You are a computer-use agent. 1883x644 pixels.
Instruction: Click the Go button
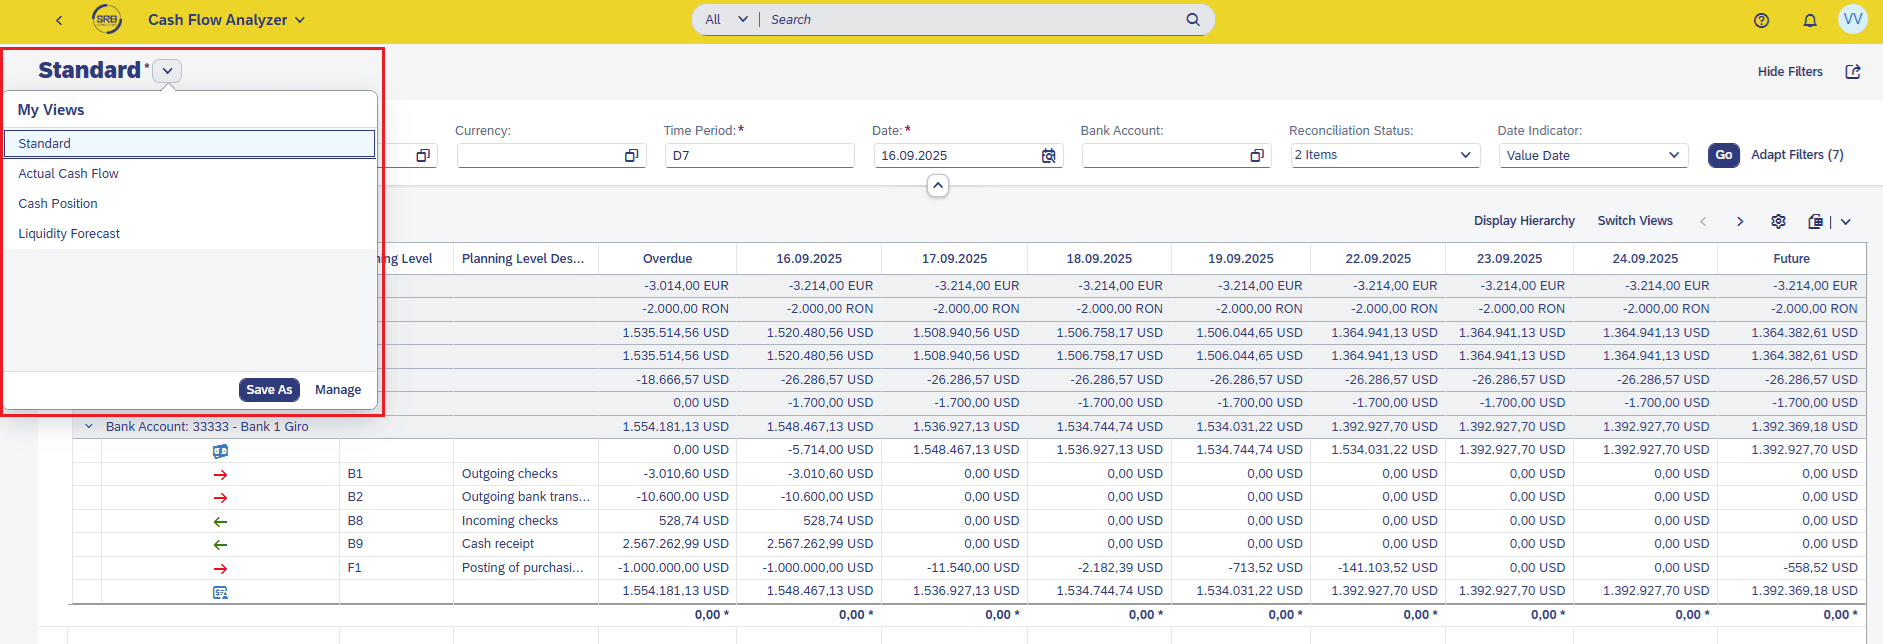(x=1723, y=155)
